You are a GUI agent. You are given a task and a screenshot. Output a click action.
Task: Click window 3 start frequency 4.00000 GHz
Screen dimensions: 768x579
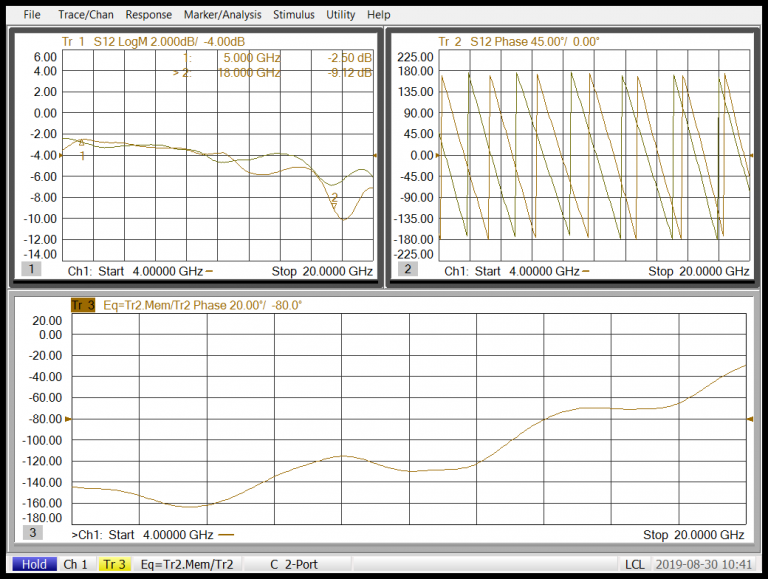(178, 535)
